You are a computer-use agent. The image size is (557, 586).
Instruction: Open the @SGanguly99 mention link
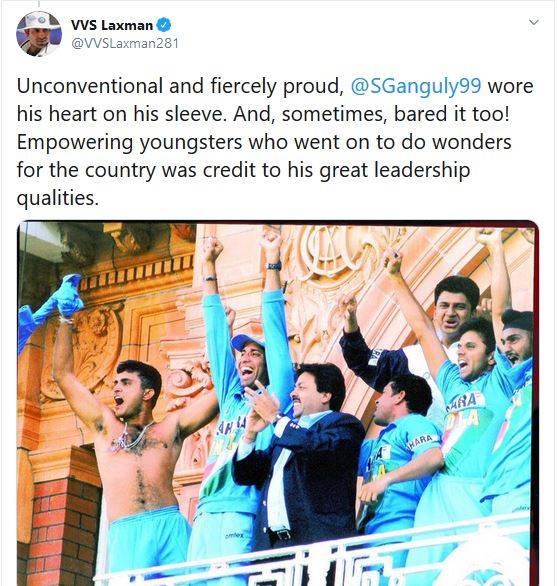(416, 86)
